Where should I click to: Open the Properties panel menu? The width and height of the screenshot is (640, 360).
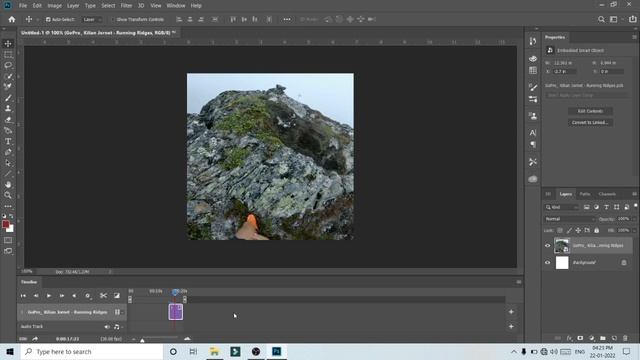634,37
